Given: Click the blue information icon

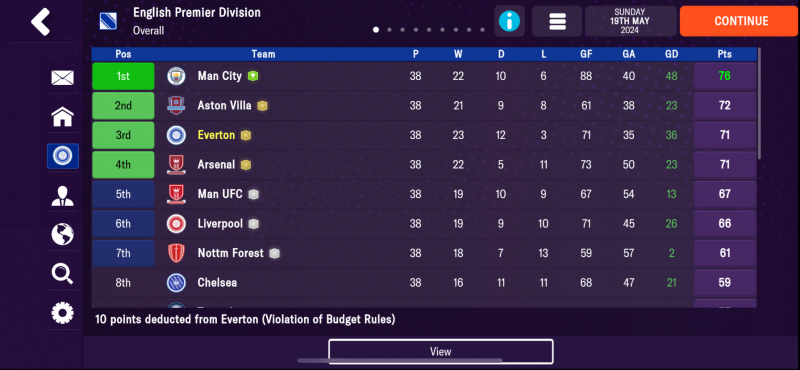Looking at the screenshot, I should tap(509, 21).
